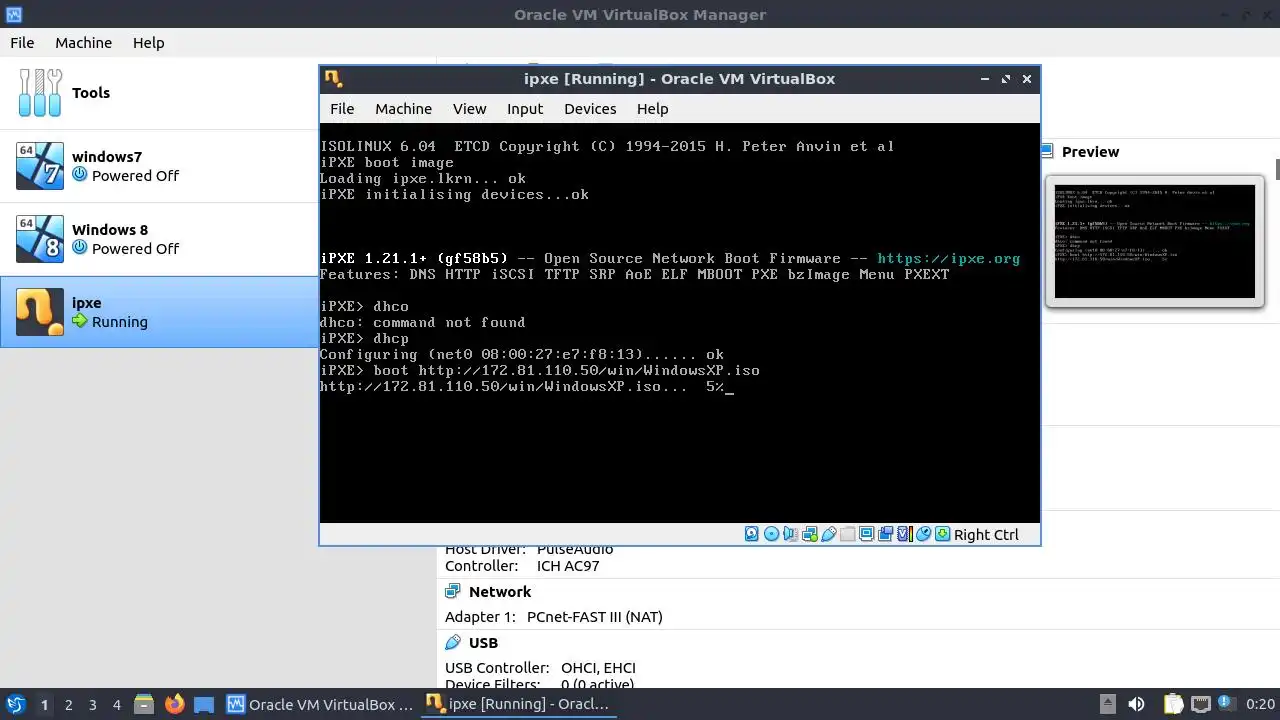
Task: Click the volume speaker tray icon
Action: coord(1136,704)
